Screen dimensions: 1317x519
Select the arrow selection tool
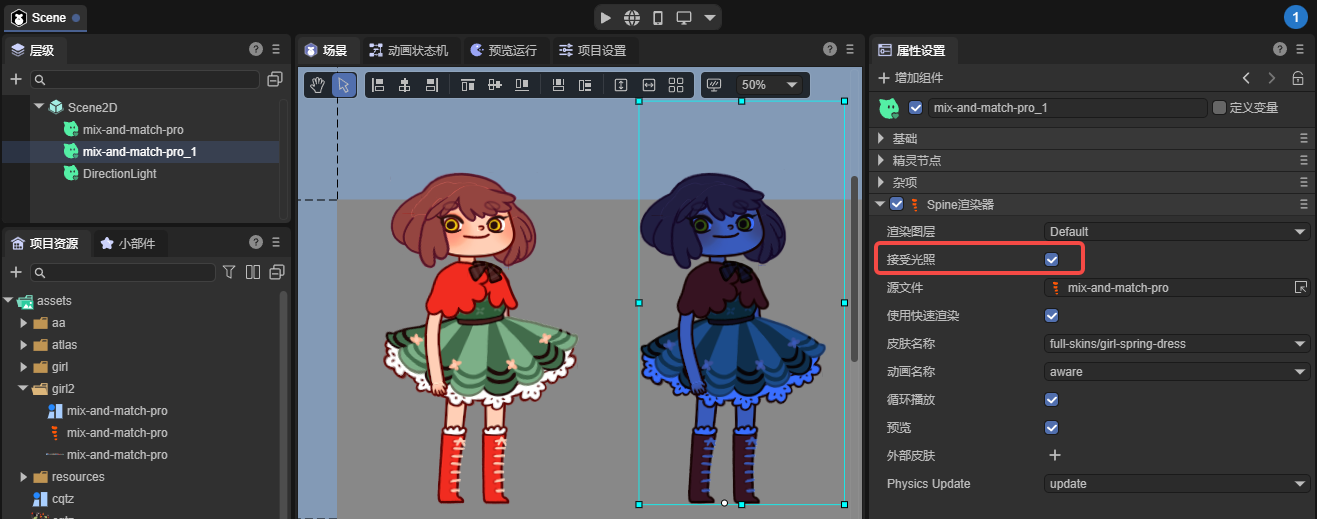point(343,85)
